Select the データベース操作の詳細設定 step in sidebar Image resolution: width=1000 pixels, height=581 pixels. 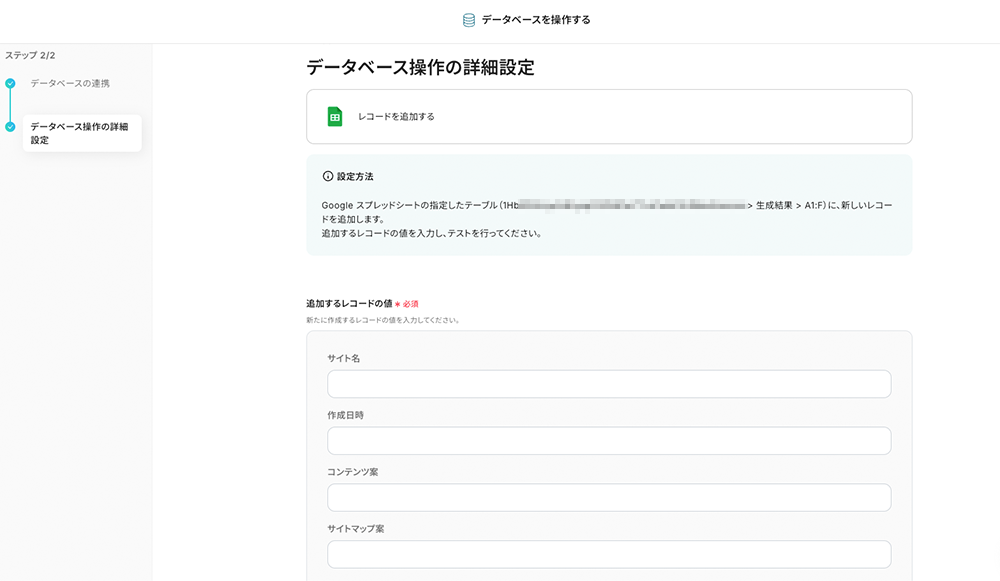pyautogui.click(x=80, y=133)
